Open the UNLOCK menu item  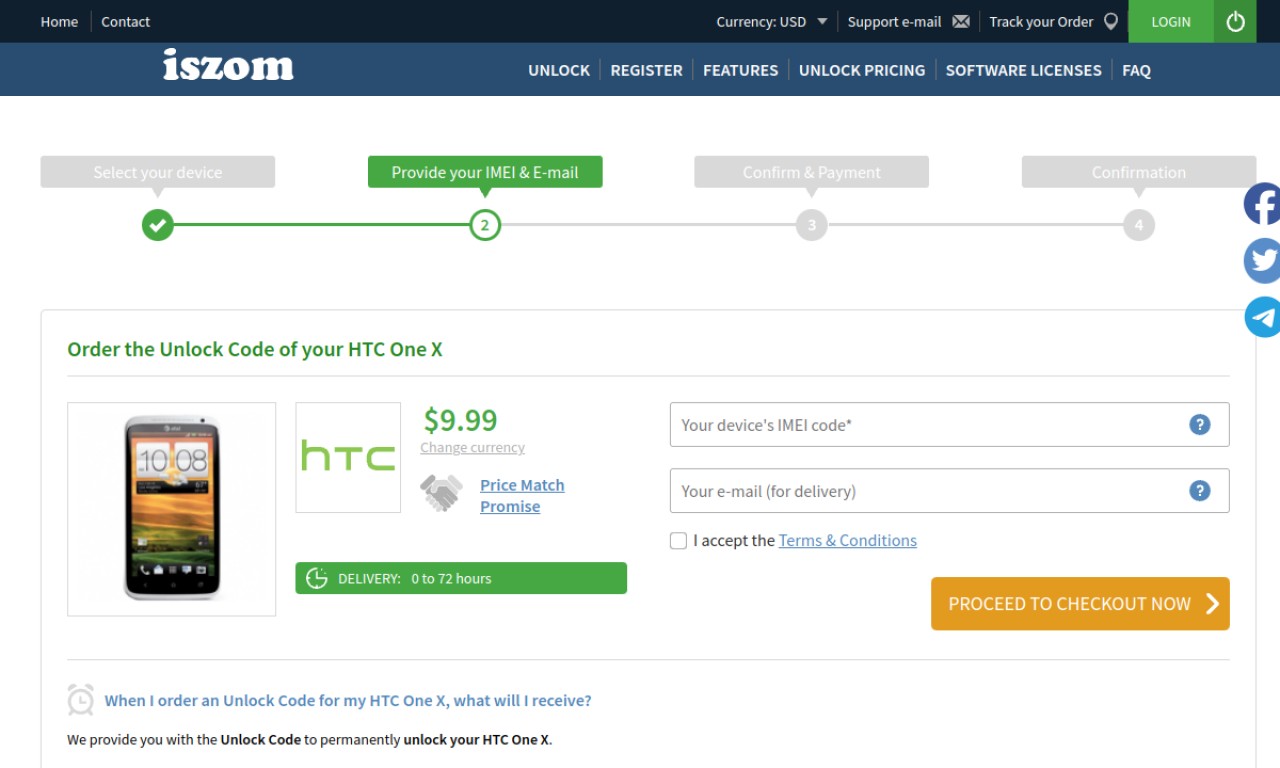(559, 70)
